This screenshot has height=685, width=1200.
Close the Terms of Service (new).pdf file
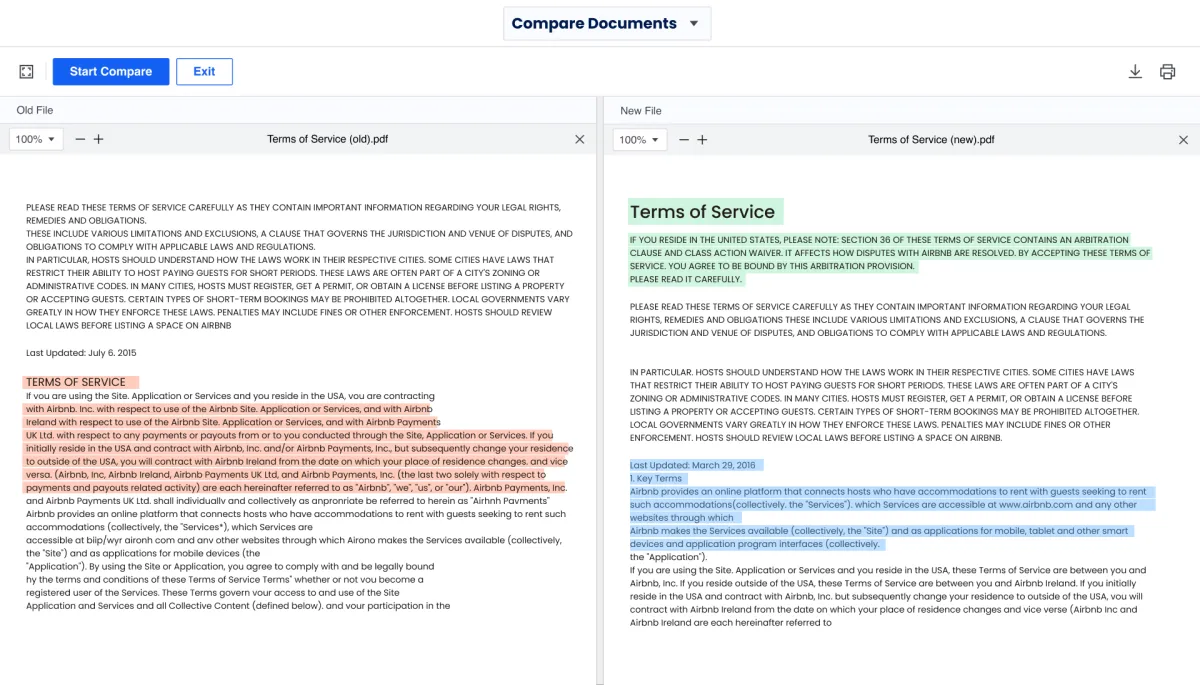click(x=1184, y=140)
